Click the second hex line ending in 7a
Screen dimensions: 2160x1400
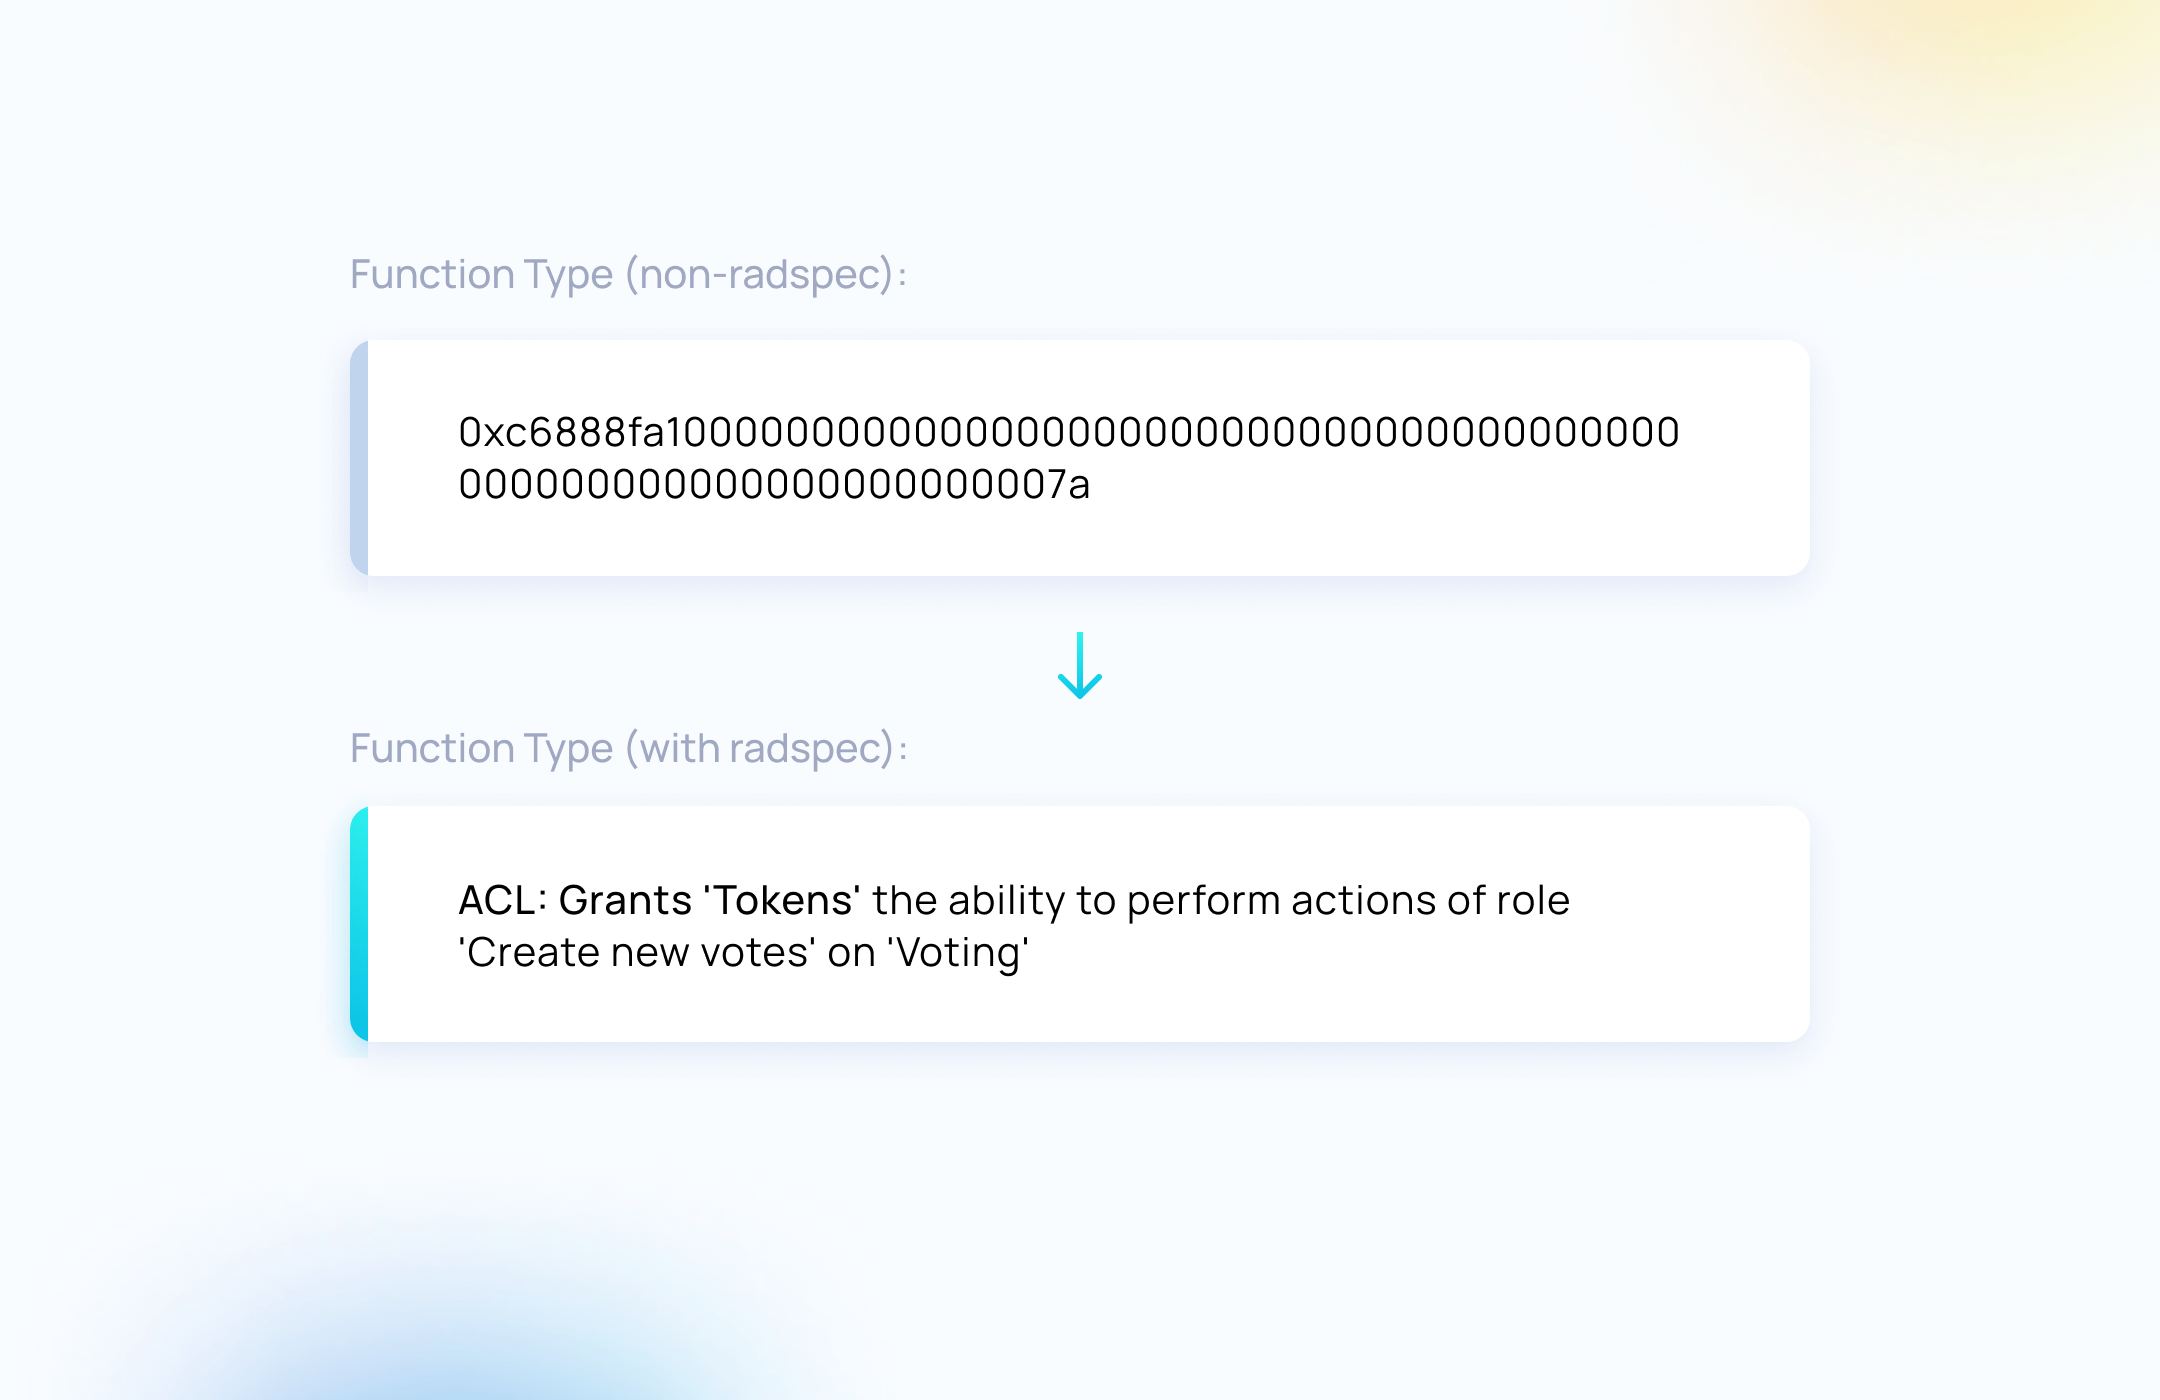point(774,484)
